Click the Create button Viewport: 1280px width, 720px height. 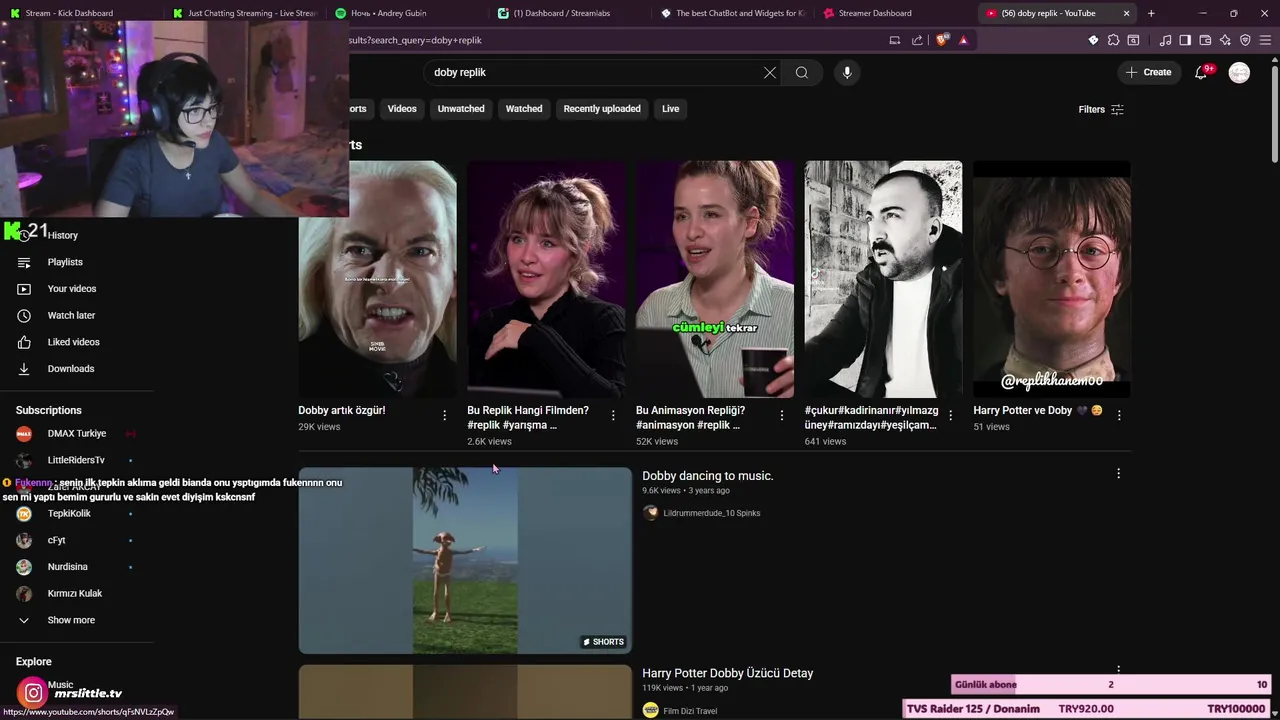(x=1148, y=72)
